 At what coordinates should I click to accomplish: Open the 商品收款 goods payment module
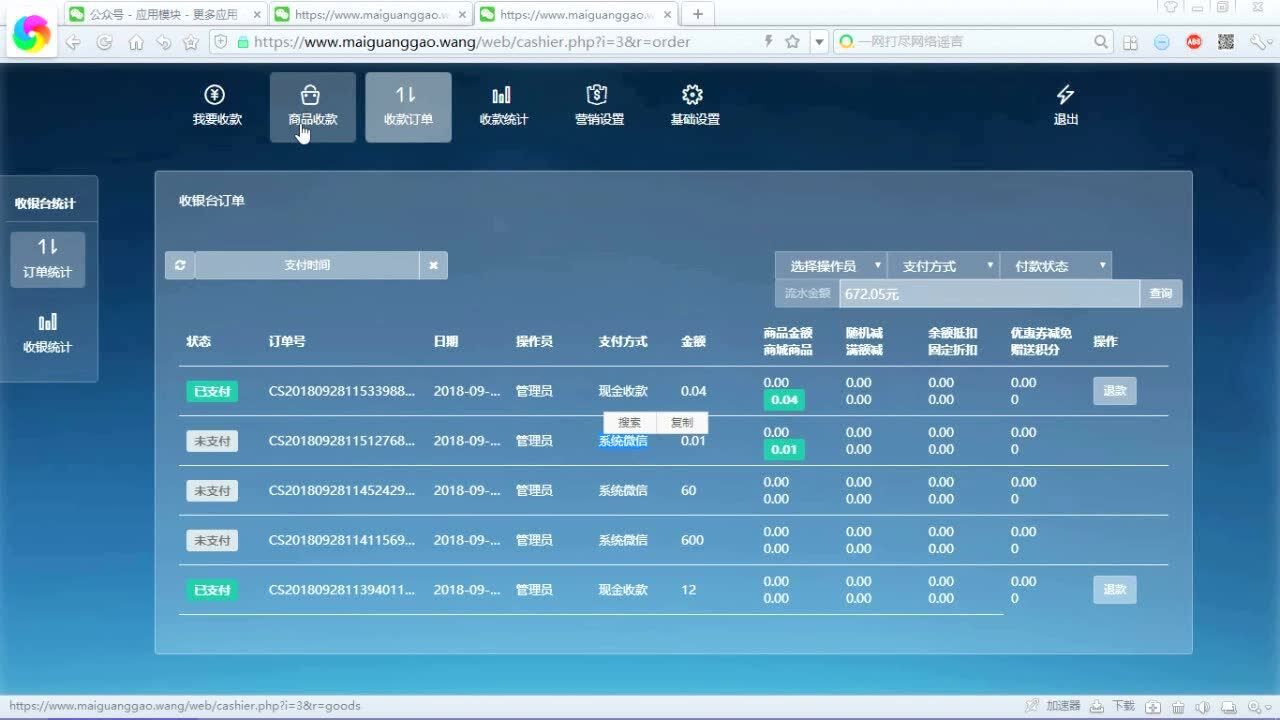pyautogui.click(x=311, y=105)
